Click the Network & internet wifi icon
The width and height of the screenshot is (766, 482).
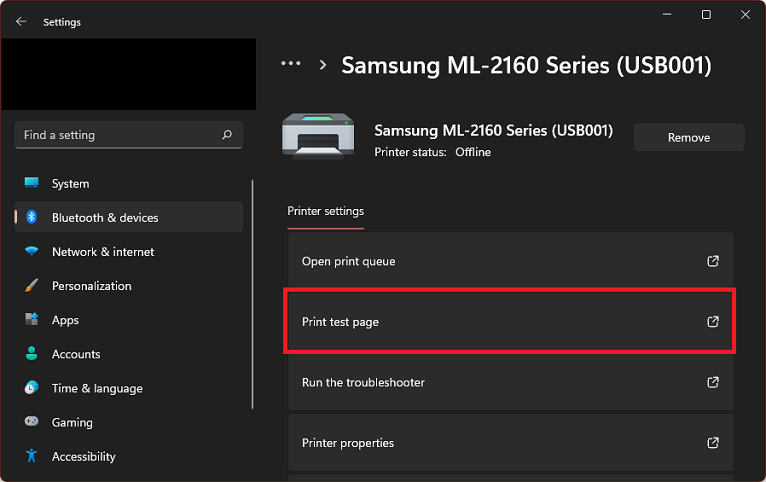(32, 251)
